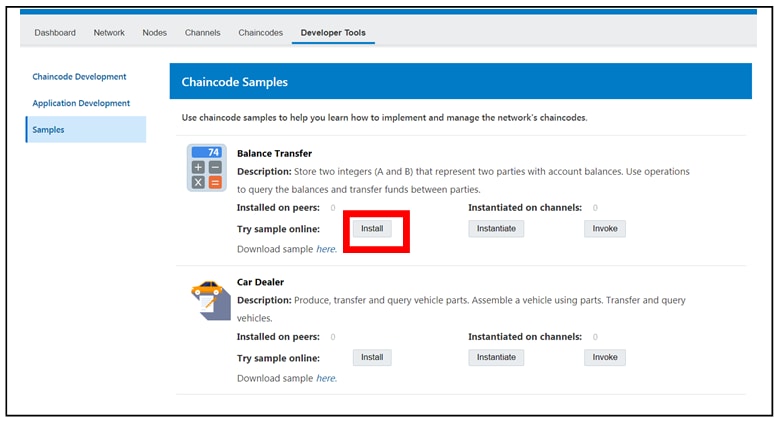
Task: Open the Dashboard tab
Action: point(55,33)
